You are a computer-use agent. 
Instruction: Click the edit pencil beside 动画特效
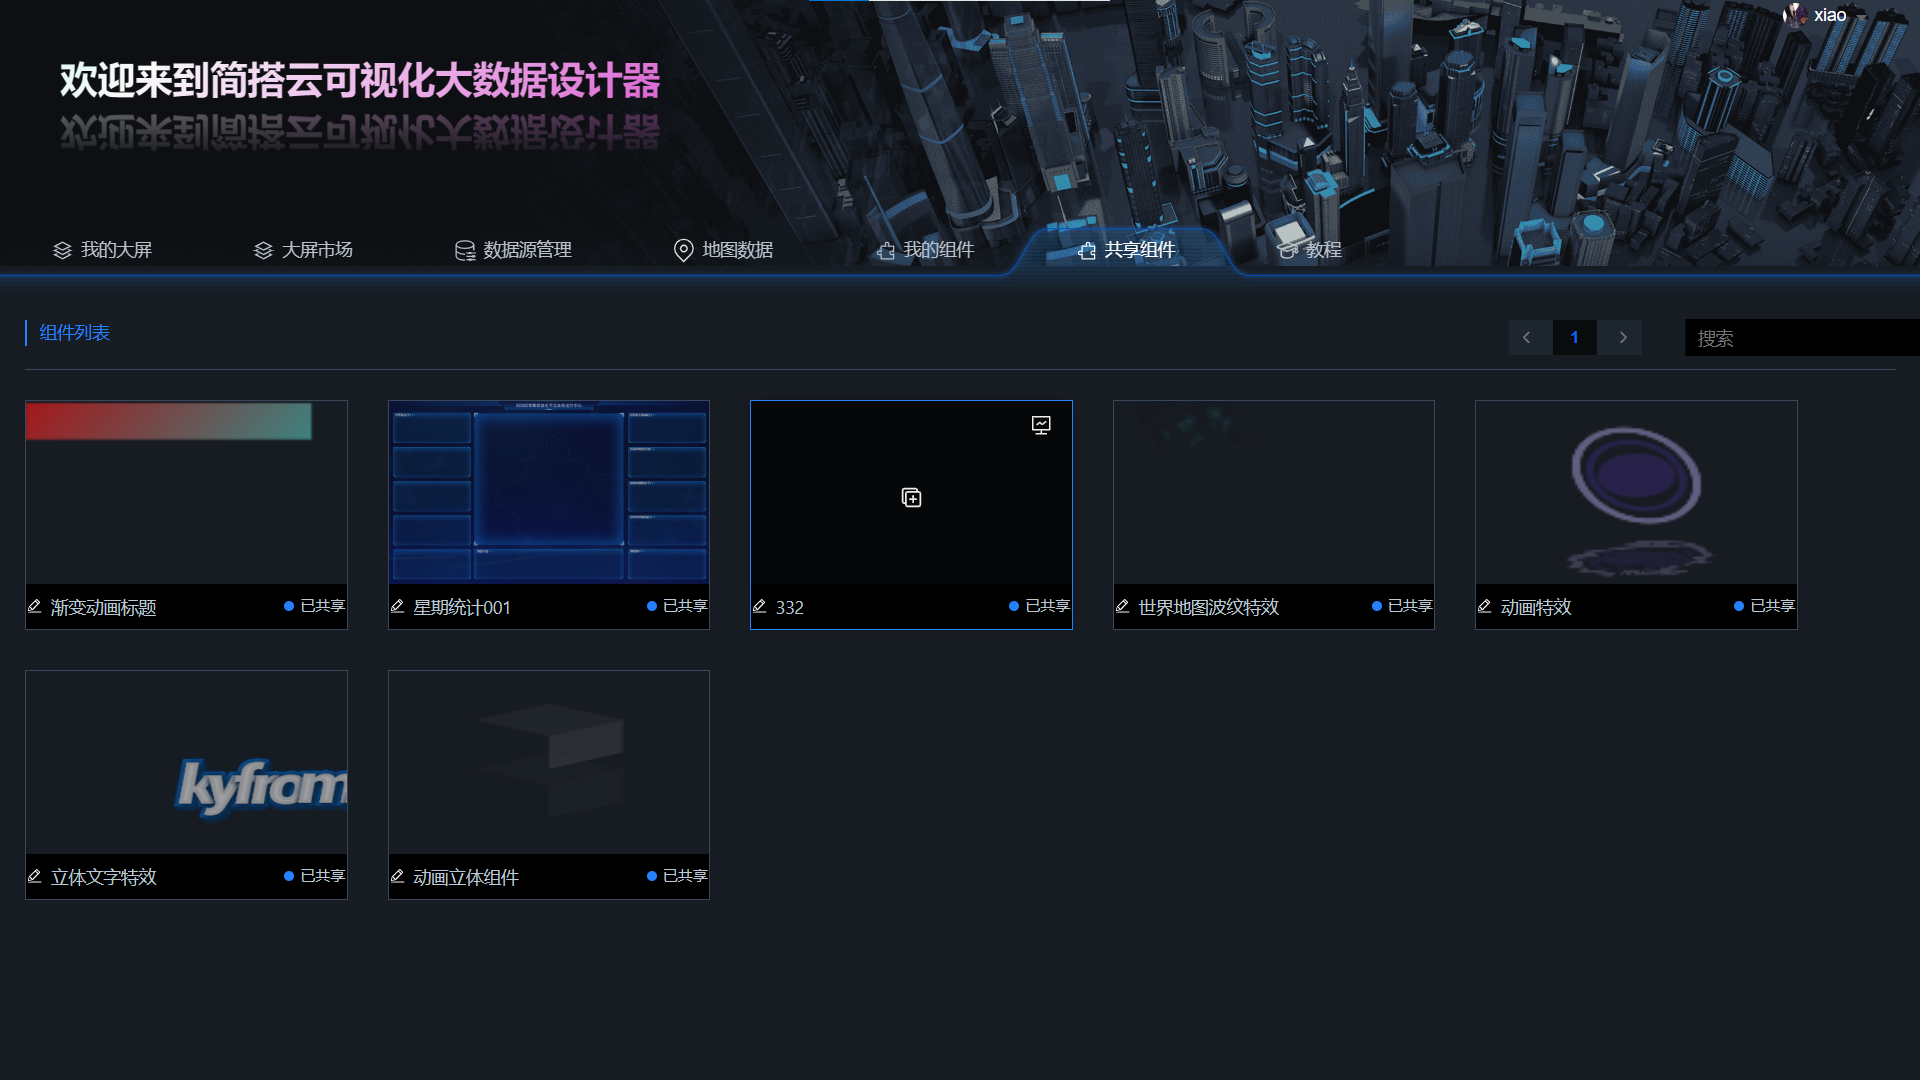(x=1484, y=607)
